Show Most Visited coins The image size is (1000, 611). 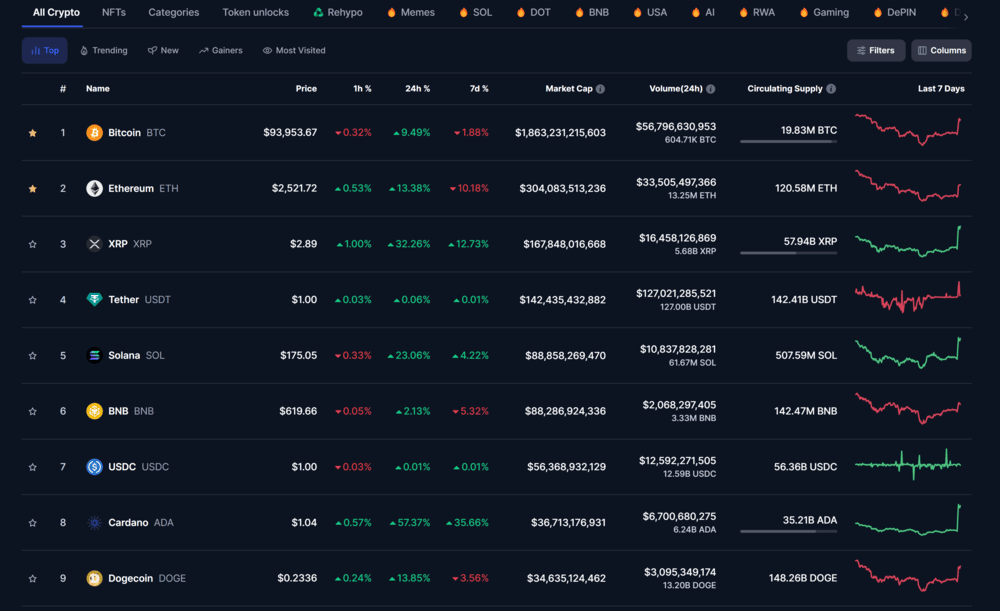pos(294,50)
